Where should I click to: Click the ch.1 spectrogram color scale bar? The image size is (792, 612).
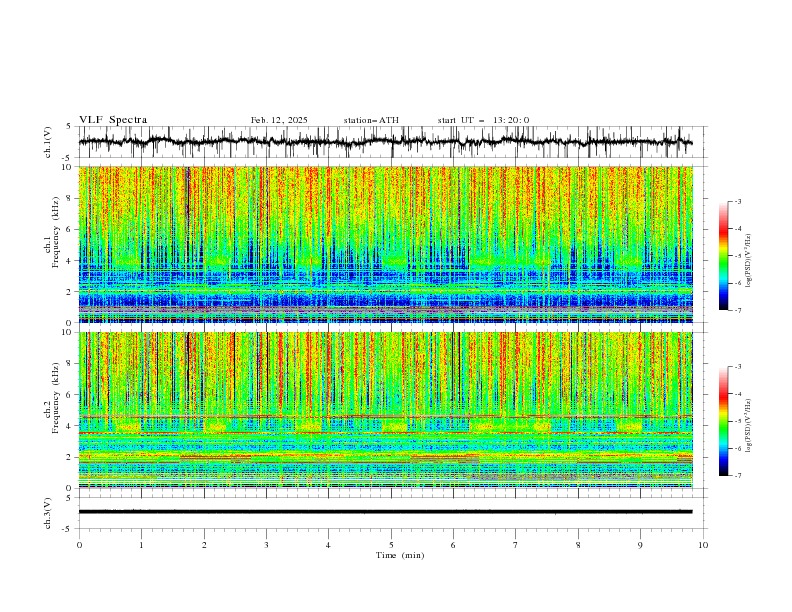tap(723, 255)
